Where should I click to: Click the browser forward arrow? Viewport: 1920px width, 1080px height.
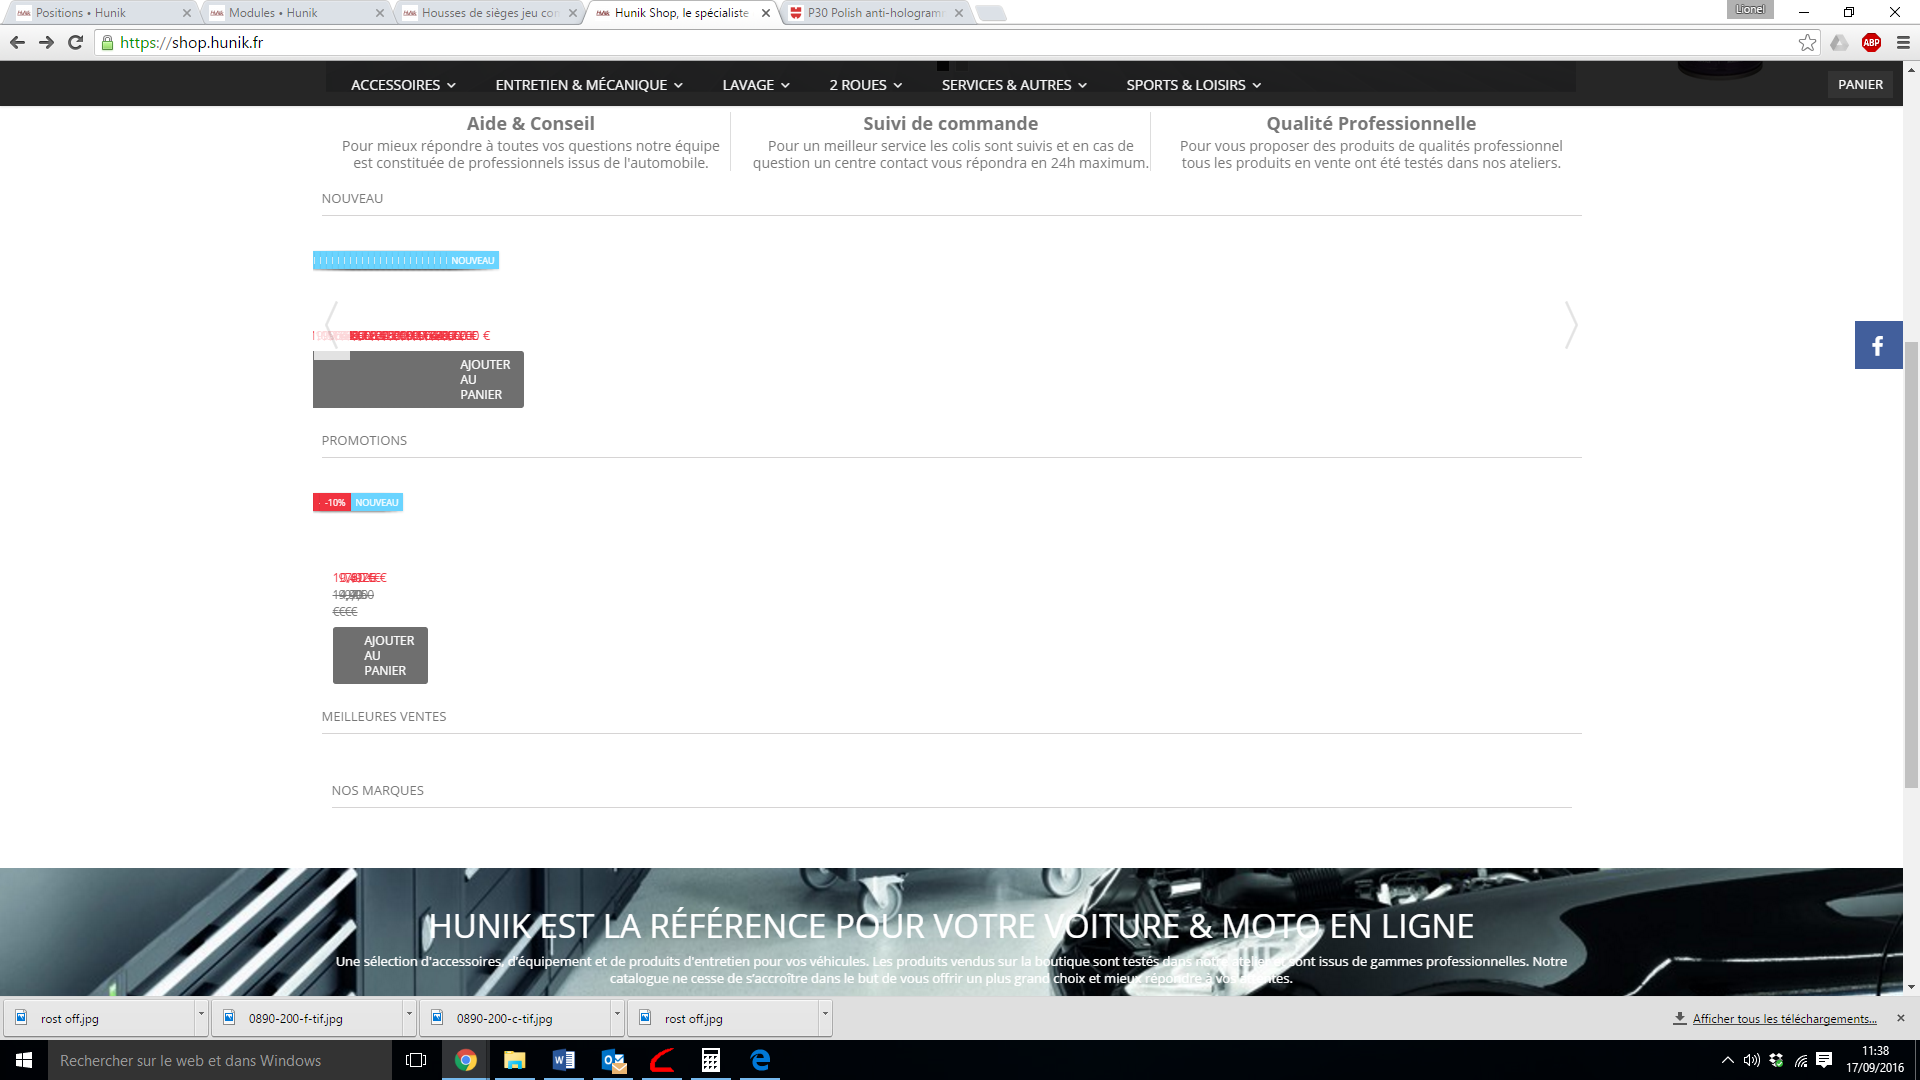[46, 42]
